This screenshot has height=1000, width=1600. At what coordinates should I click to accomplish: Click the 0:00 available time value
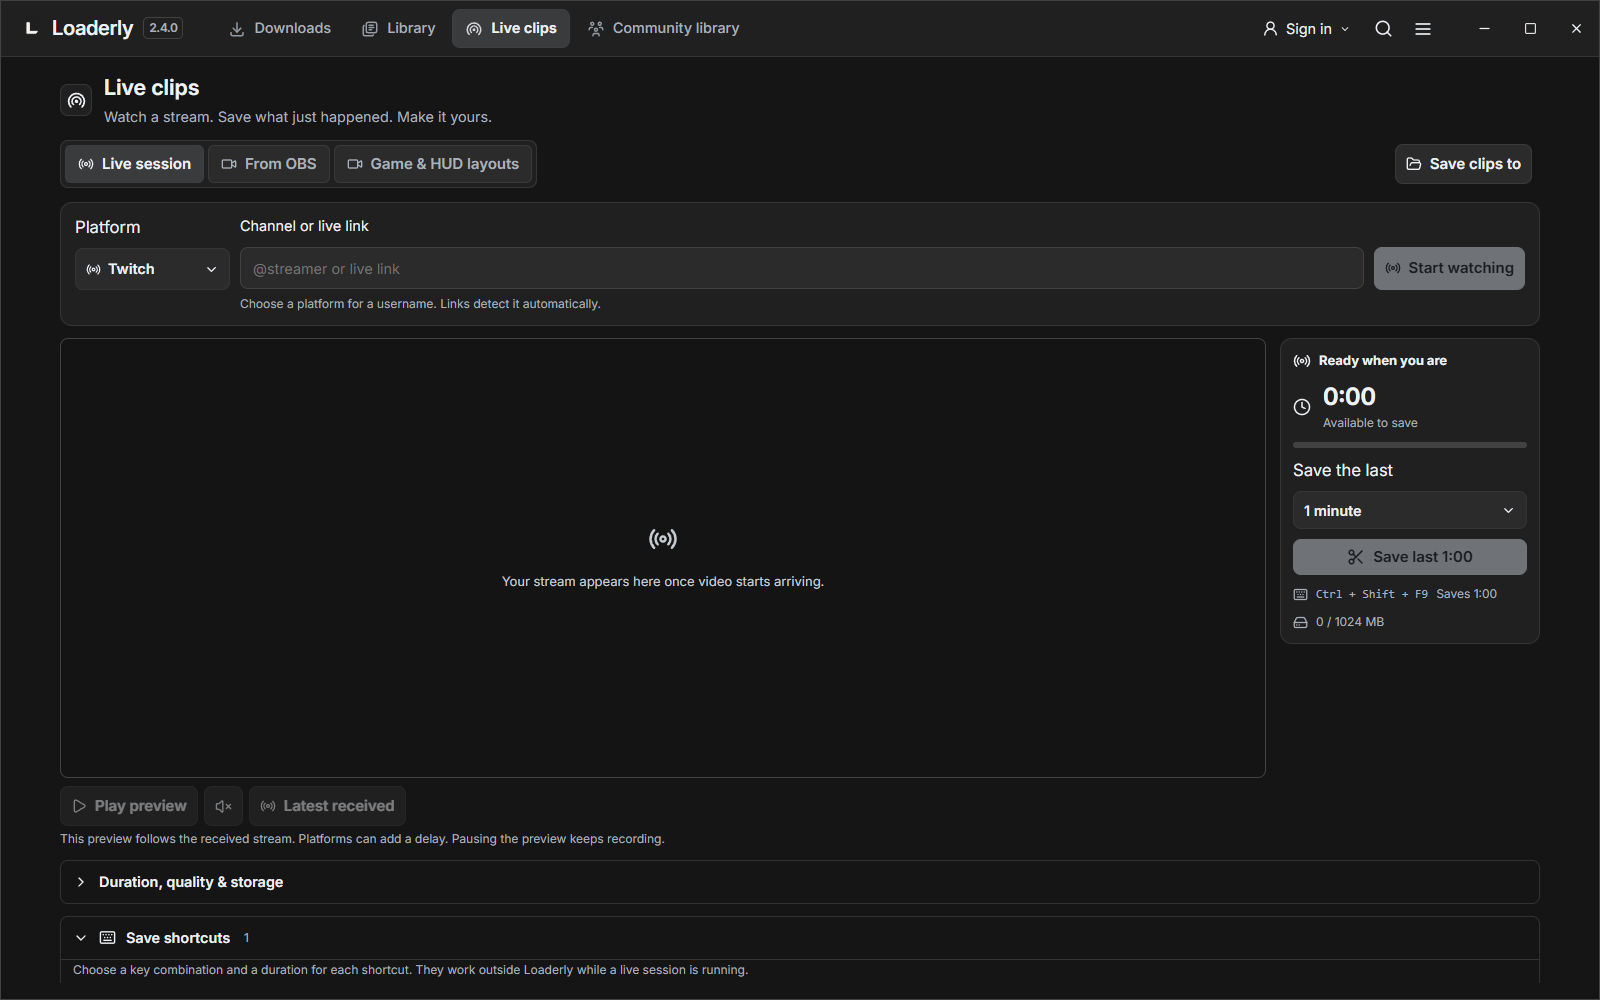(1349, 397)
